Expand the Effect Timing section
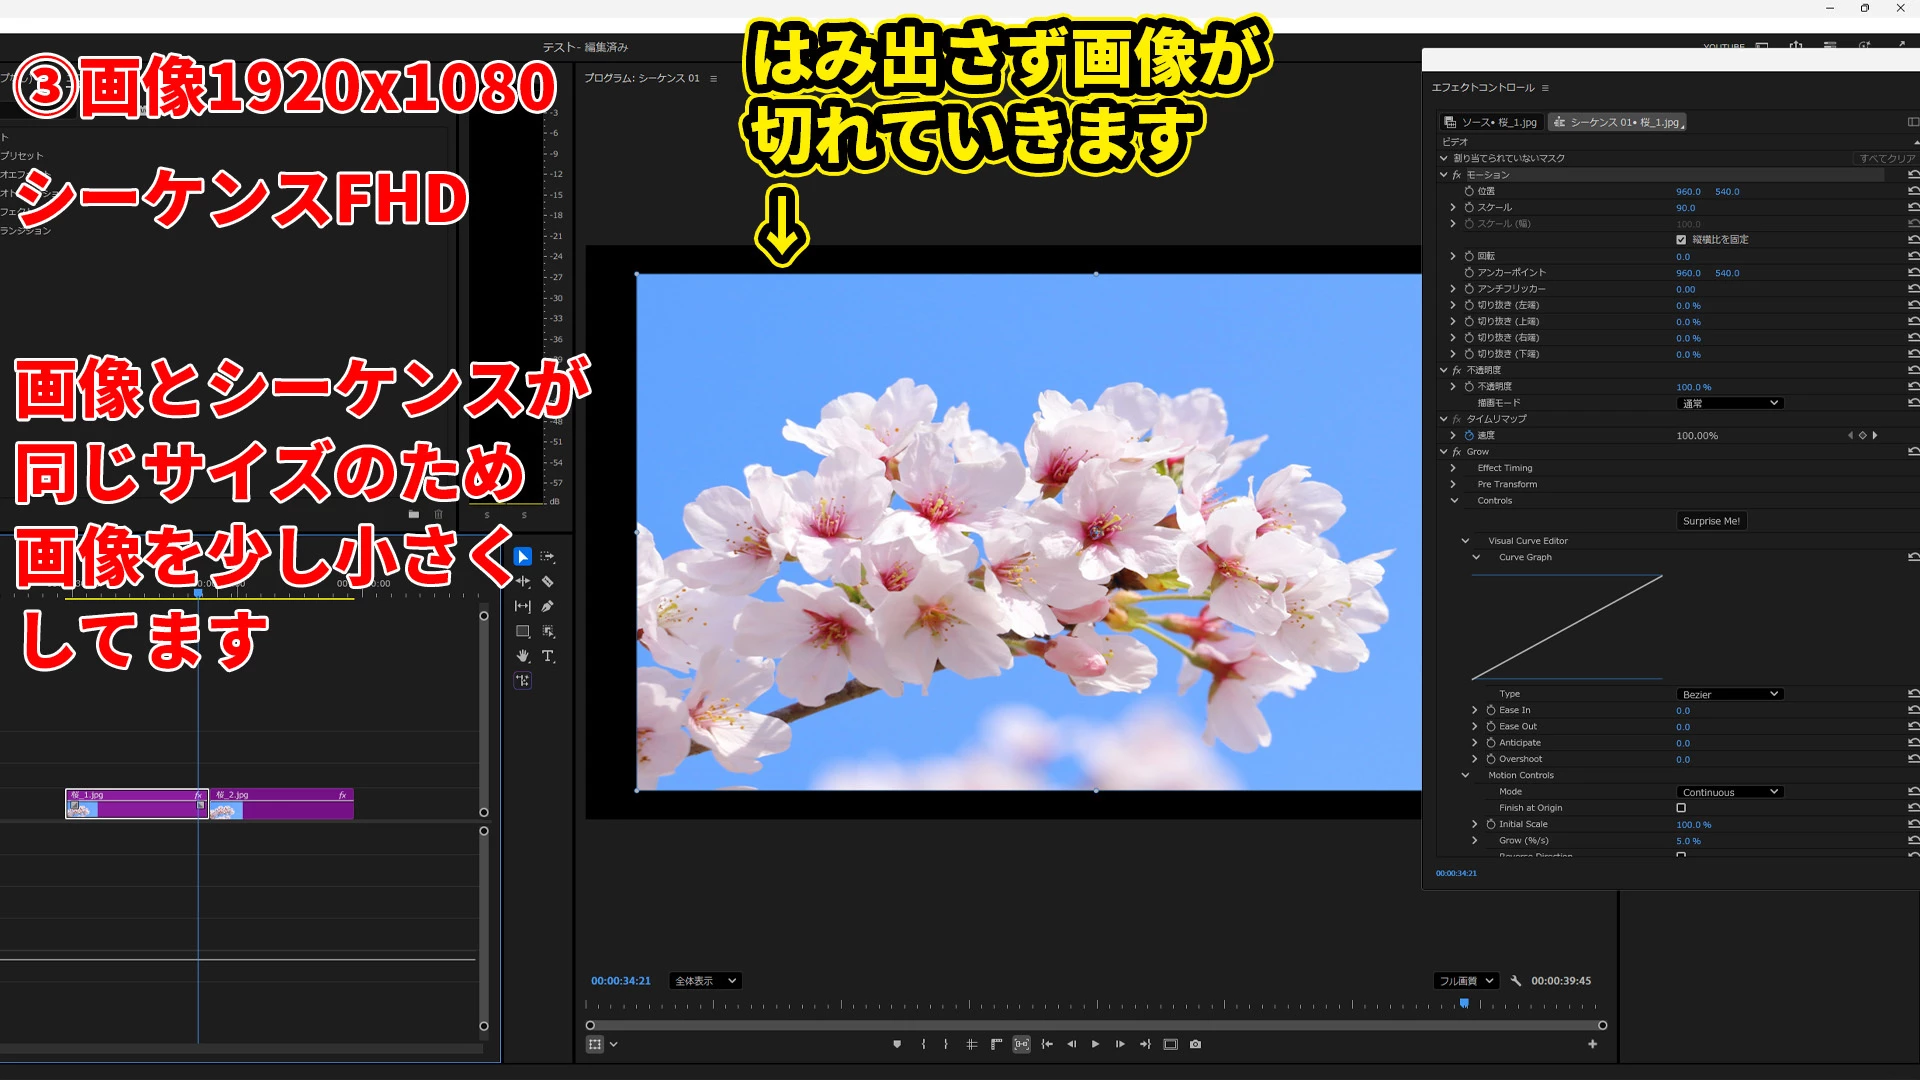The width and height of the screenshot is (1920, 1080). click(1453, 468)
